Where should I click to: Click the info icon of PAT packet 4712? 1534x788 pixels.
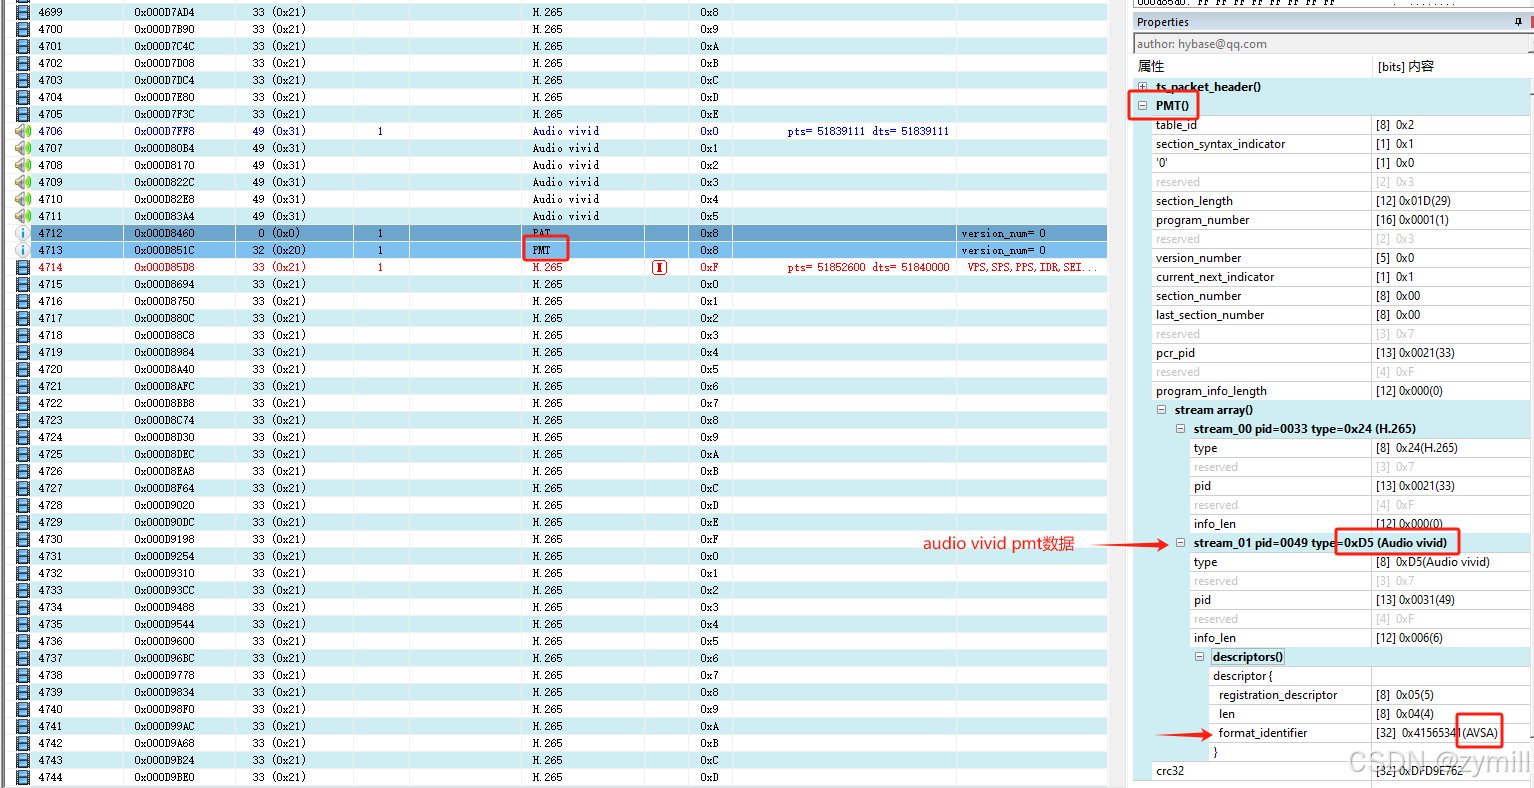coord(23,233)
